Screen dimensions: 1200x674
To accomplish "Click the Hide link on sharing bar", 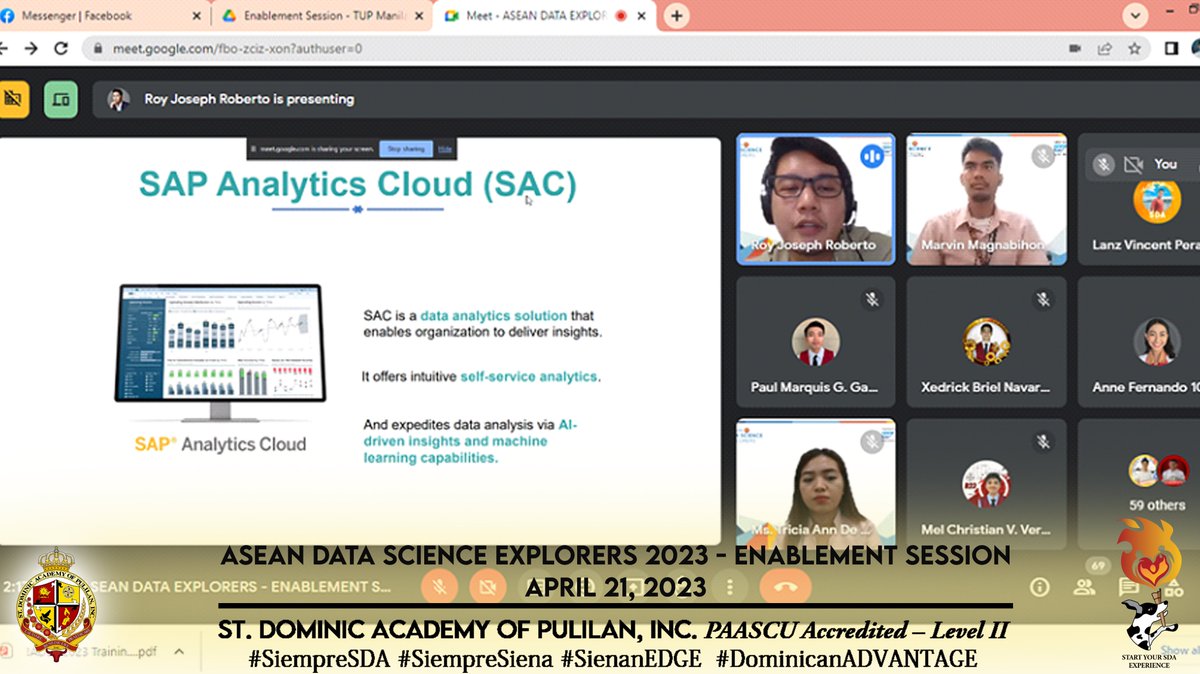I will [x=445, y=149].
